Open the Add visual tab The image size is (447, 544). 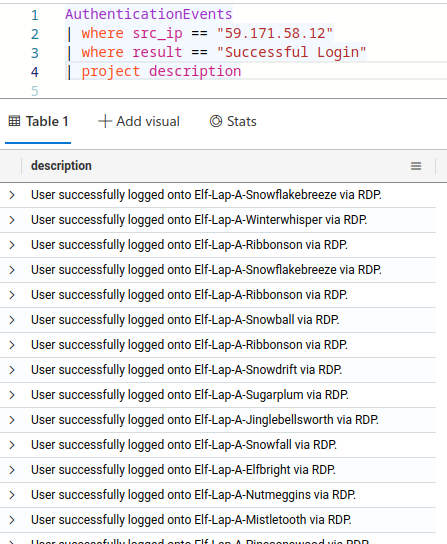(139, 121)
